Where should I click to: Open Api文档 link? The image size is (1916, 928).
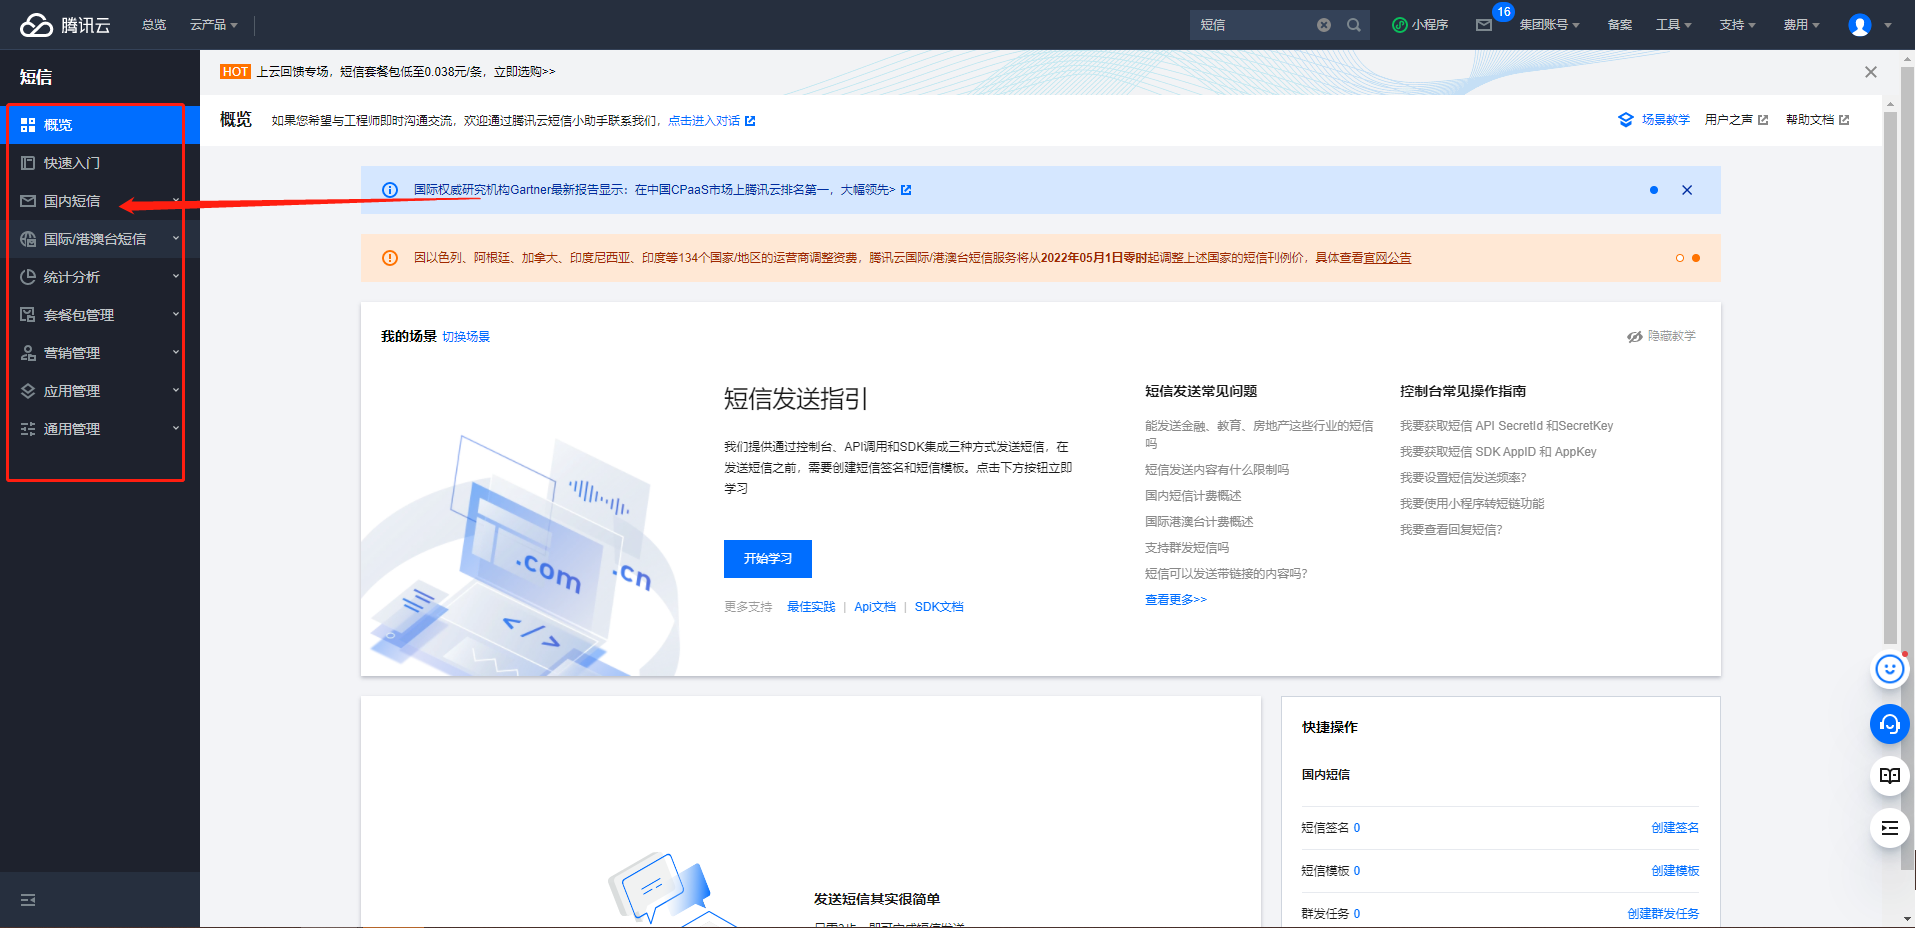(x=875, y=607)
